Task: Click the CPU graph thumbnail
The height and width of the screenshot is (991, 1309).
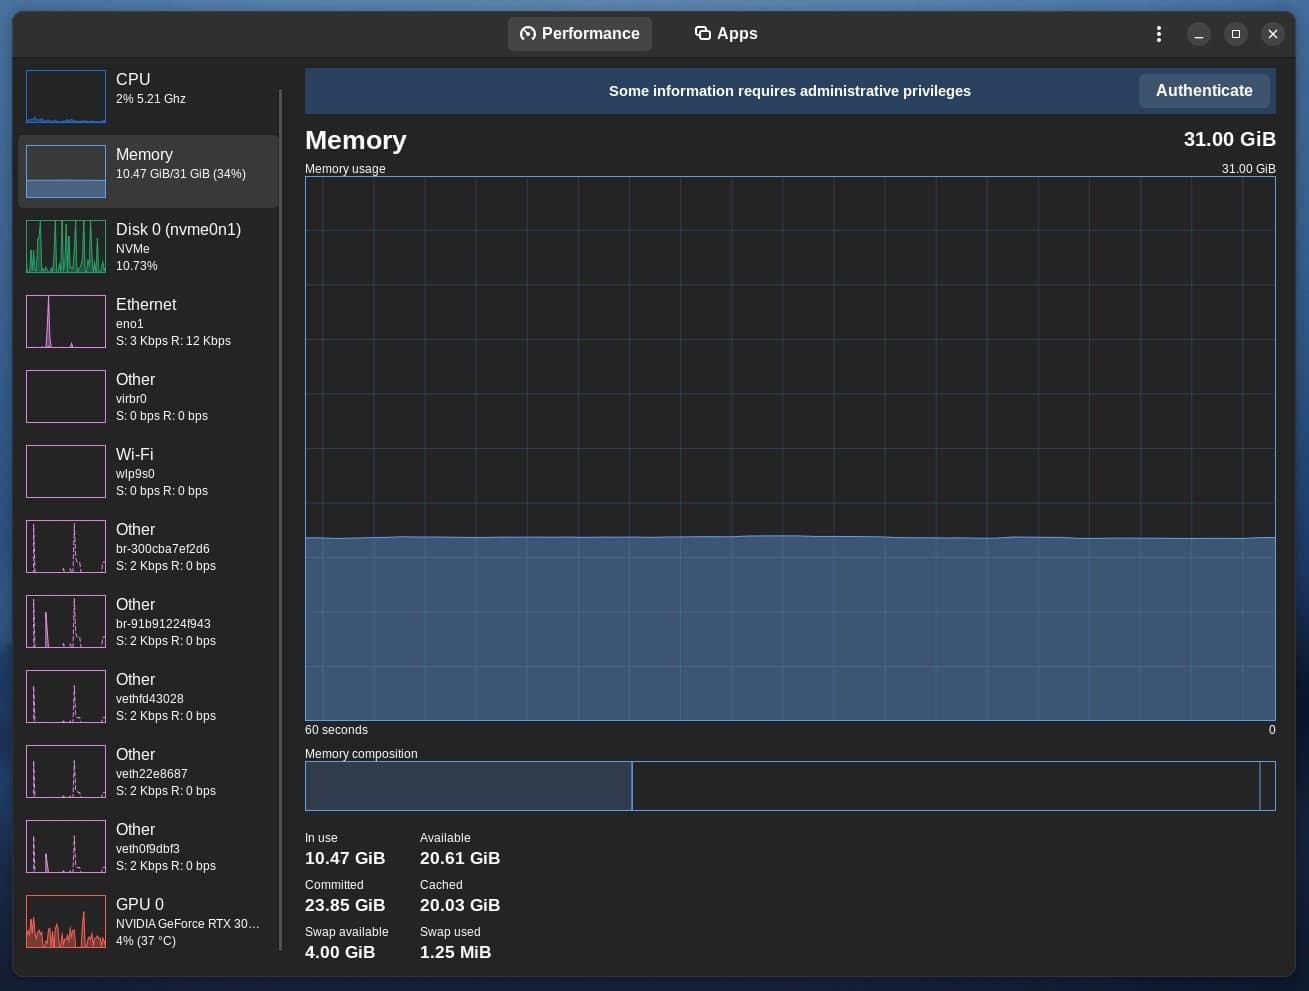Action: [65, 96]
